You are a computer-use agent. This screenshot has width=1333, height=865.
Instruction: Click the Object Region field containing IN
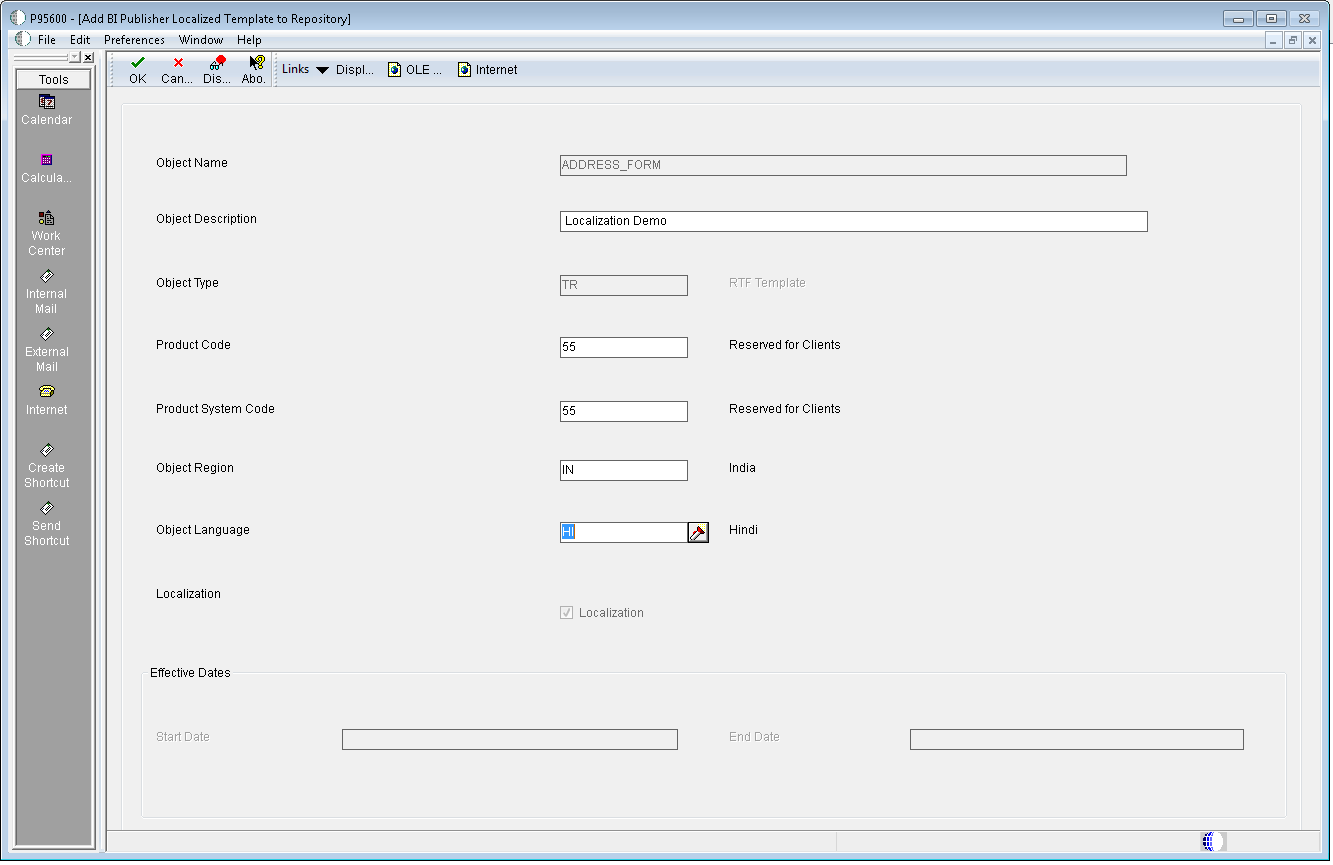pyautogui.click(x=624, y=470)
